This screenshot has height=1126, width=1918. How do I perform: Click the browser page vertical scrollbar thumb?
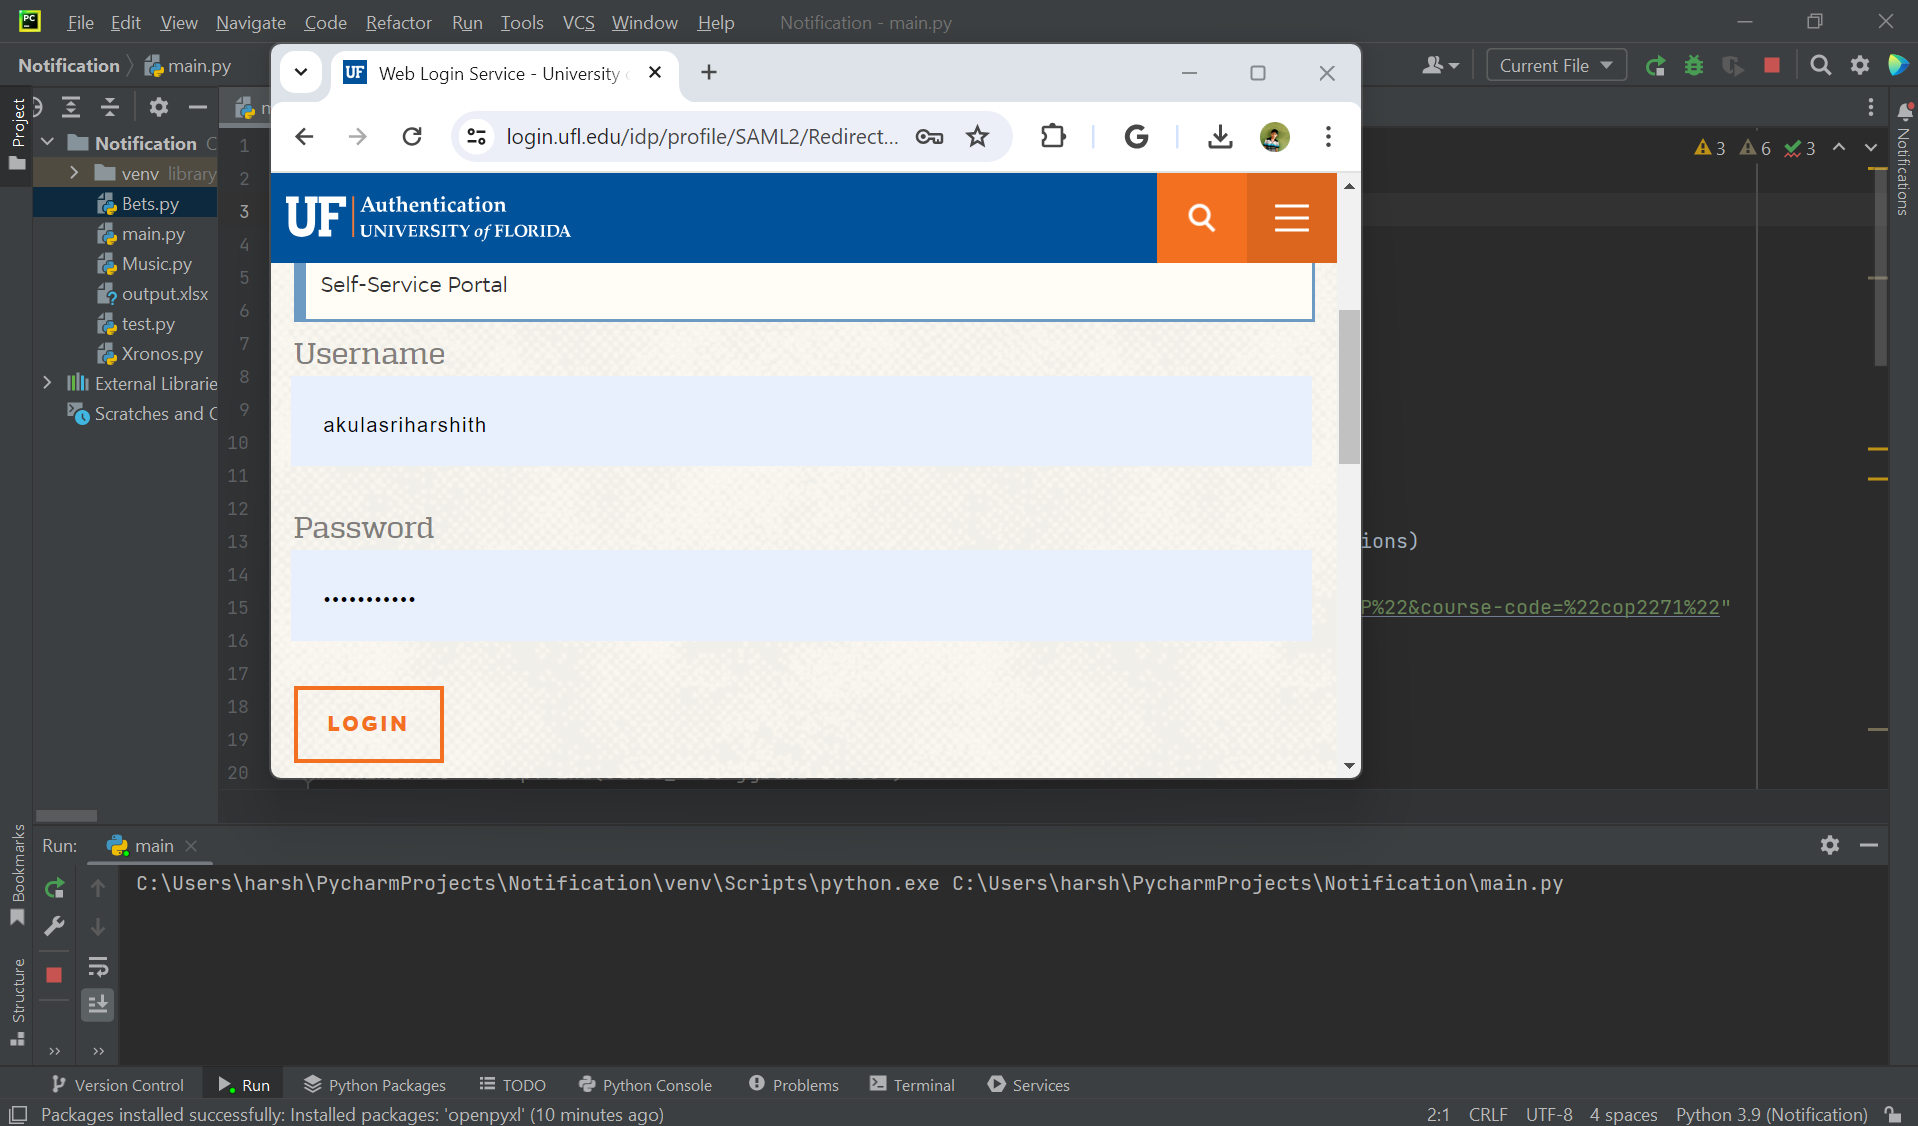click(x=1349, y=387)
